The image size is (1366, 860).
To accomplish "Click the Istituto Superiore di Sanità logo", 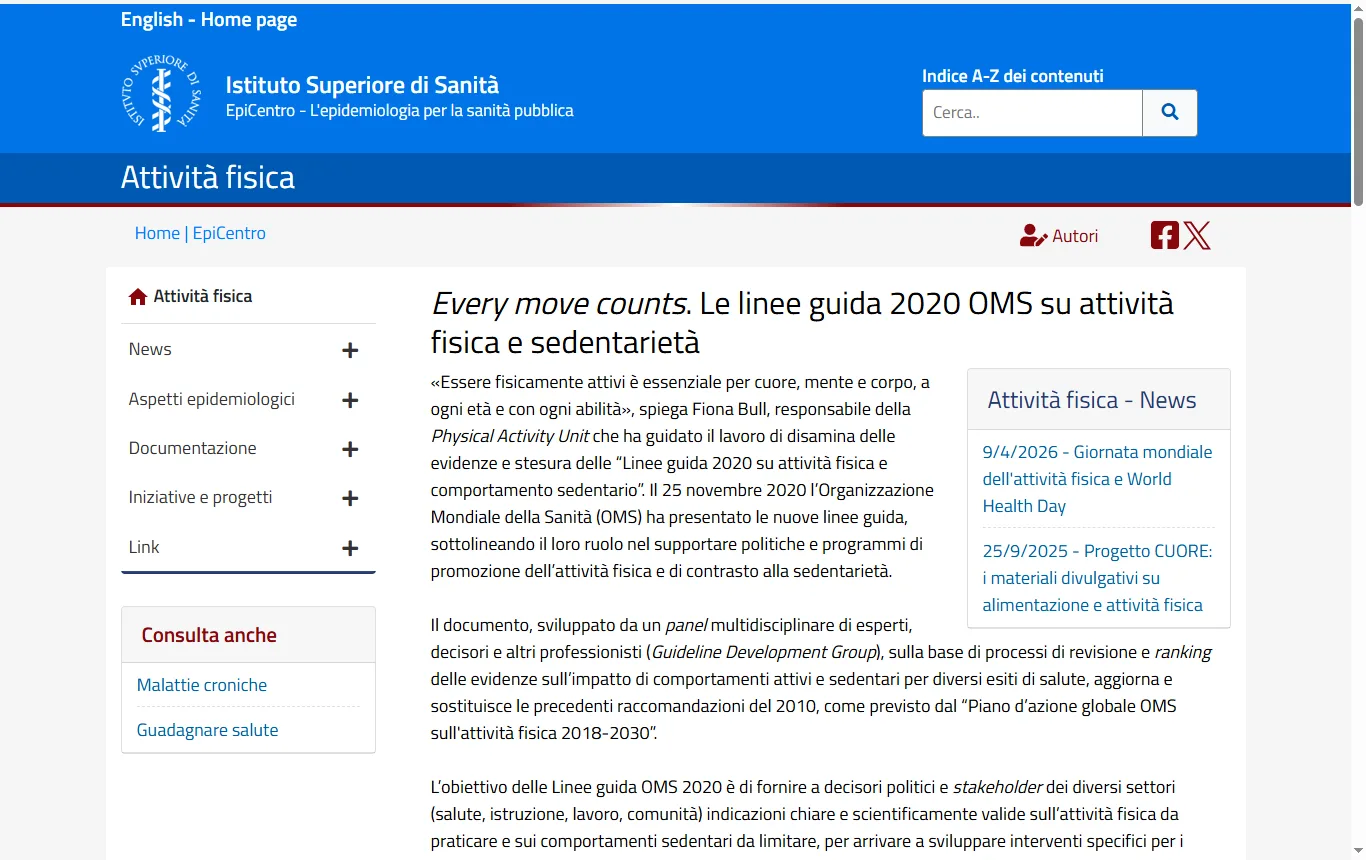I will click(162, 93).
